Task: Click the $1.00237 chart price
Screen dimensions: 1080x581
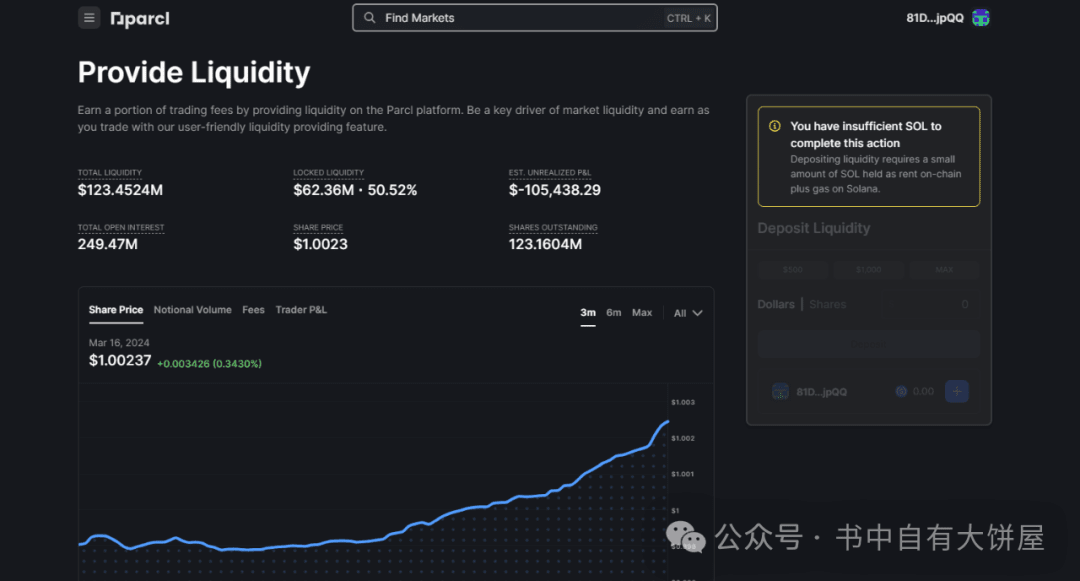Action: tap(120, 360)
